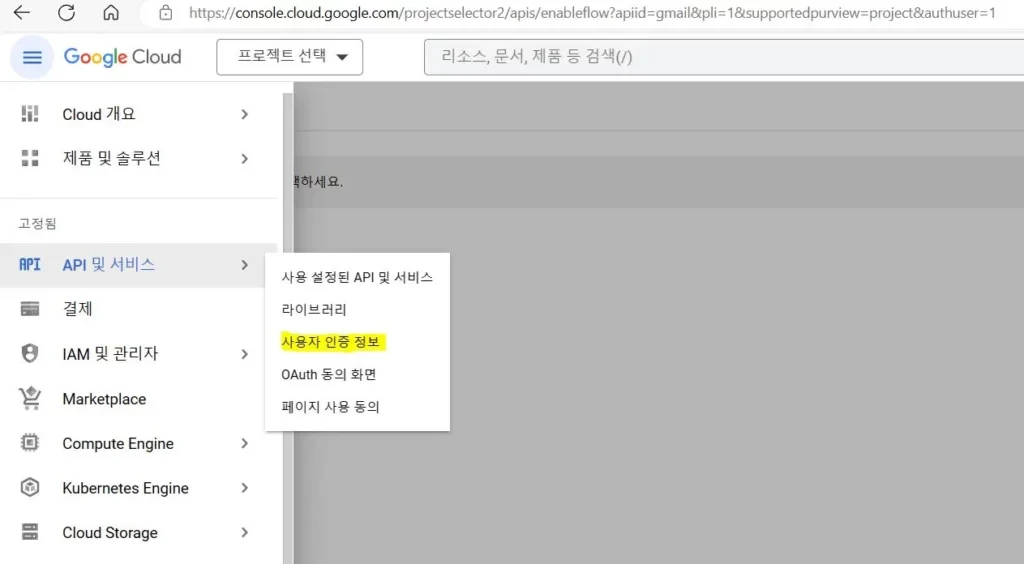This screenshot has height=564, width=1024.
Task: Choose 사용자 인증 정보 submenu item
Action: tap(330, 342)
